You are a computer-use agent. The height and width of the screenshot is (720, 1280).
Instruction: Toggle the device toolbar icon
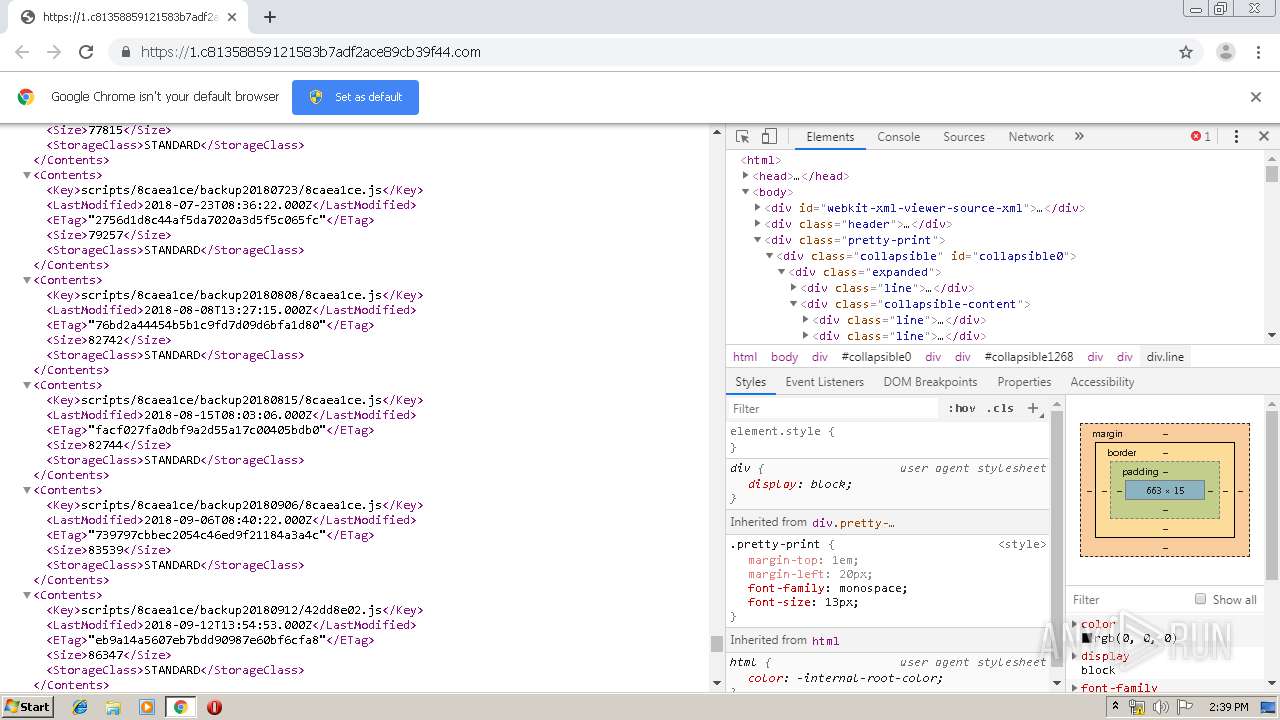click(x=769, y=137)
